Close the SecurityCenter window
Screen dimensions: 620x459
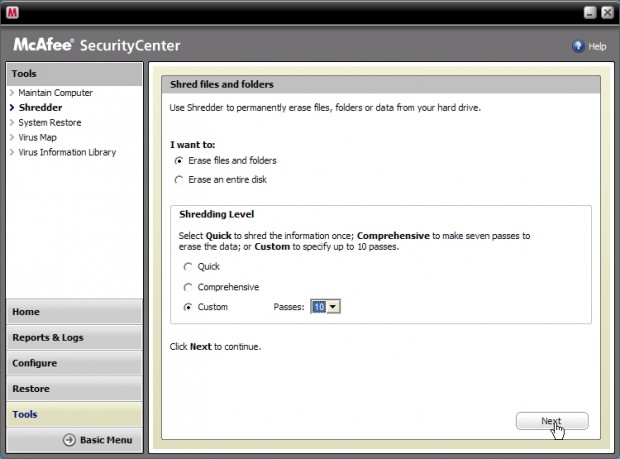pyautogui.click(x=607, y=13)
